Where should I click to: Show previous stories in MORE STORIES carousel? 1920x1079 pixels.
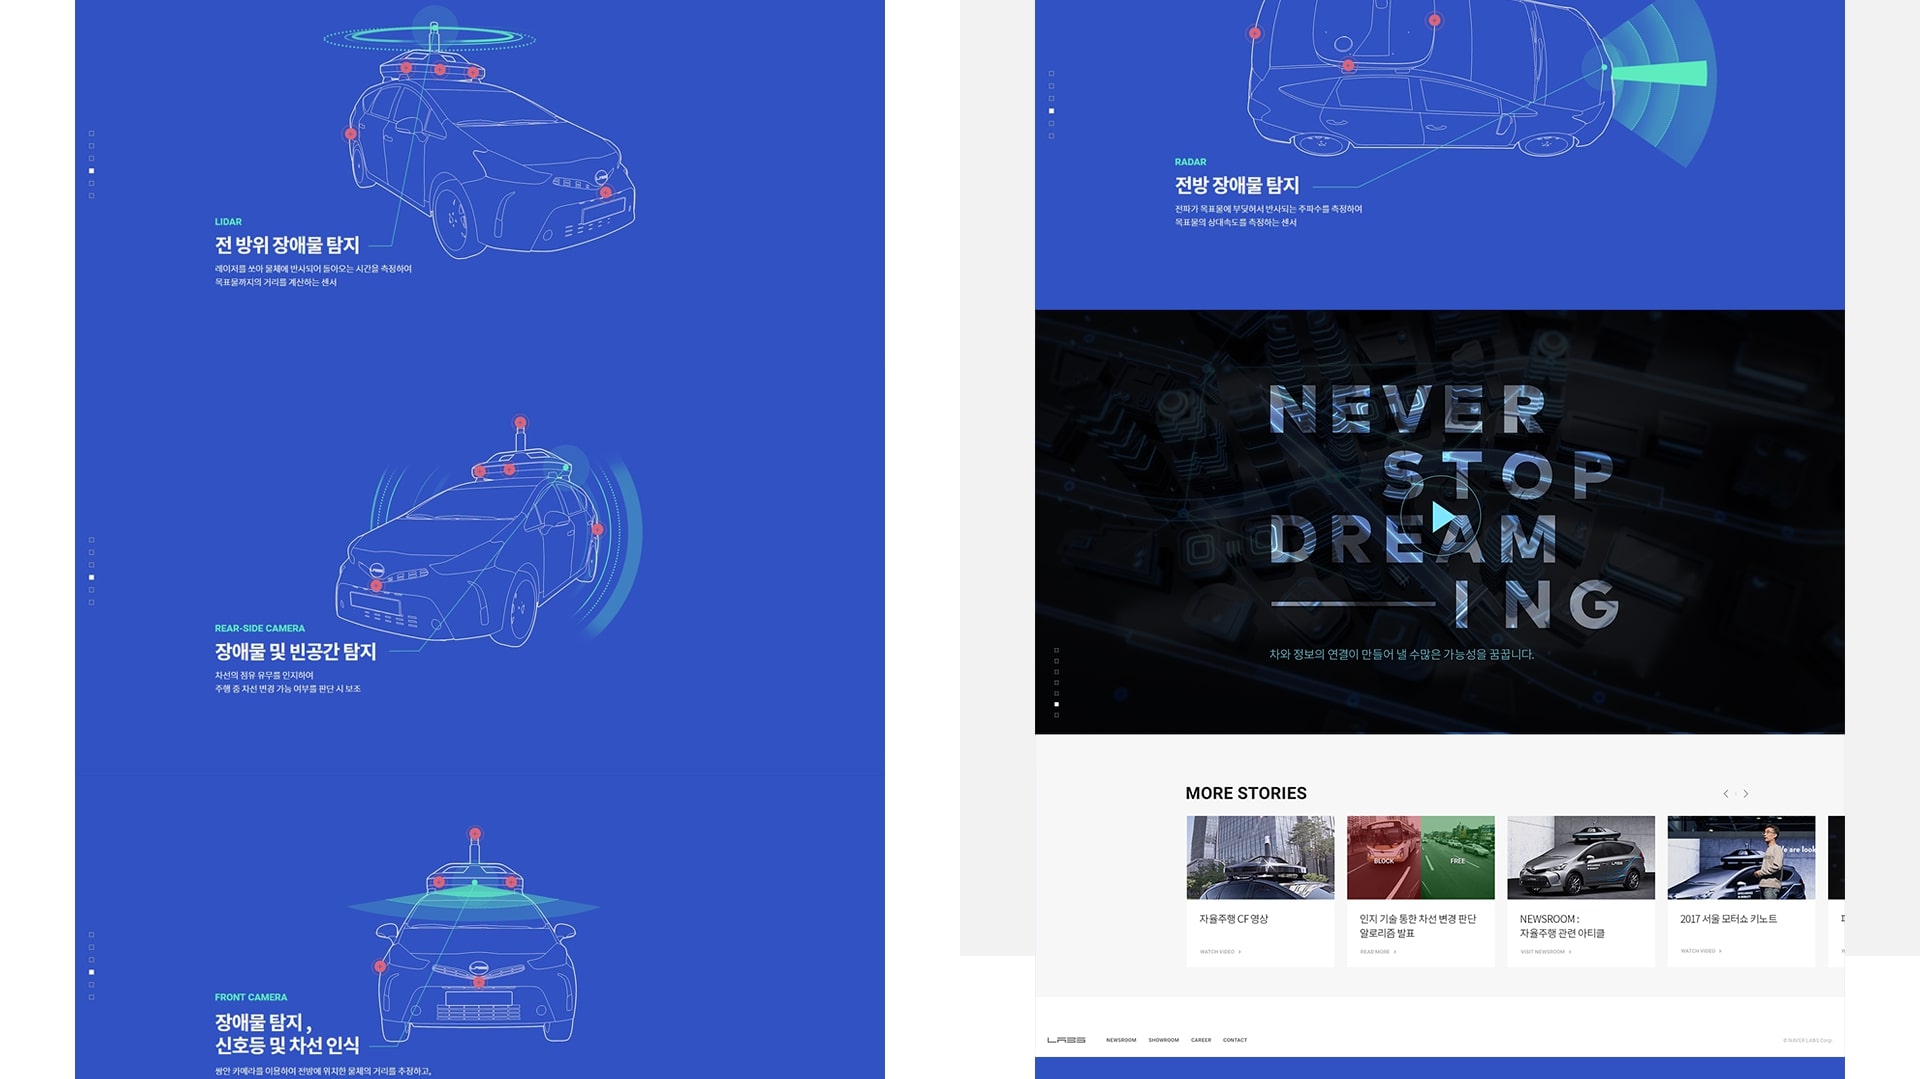[x=1726, y=794]
